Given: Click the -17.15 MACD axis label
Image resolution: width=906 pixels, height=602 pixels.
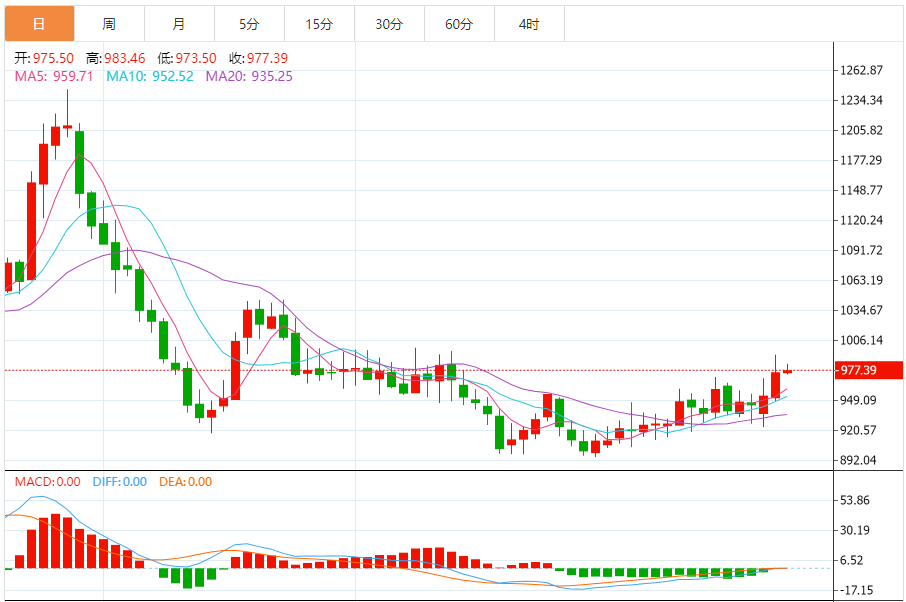Looking at the screenshot, I should point(856,590).
